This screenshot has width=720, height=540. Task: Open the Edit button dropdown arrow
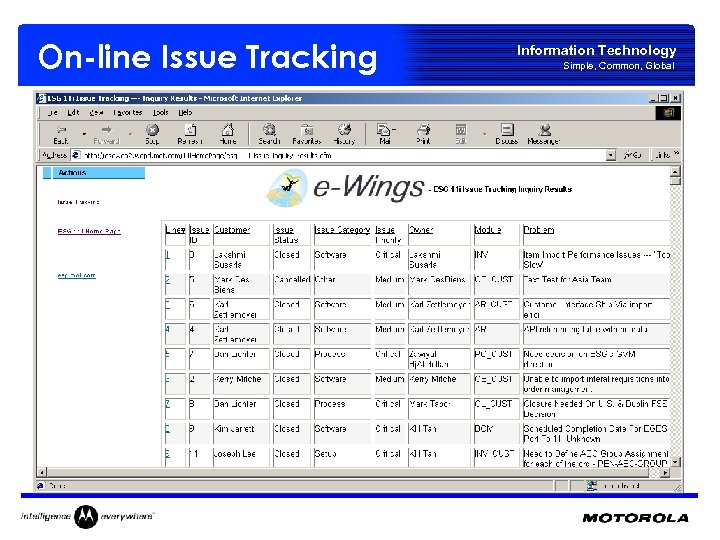click(x=484, y=134)
